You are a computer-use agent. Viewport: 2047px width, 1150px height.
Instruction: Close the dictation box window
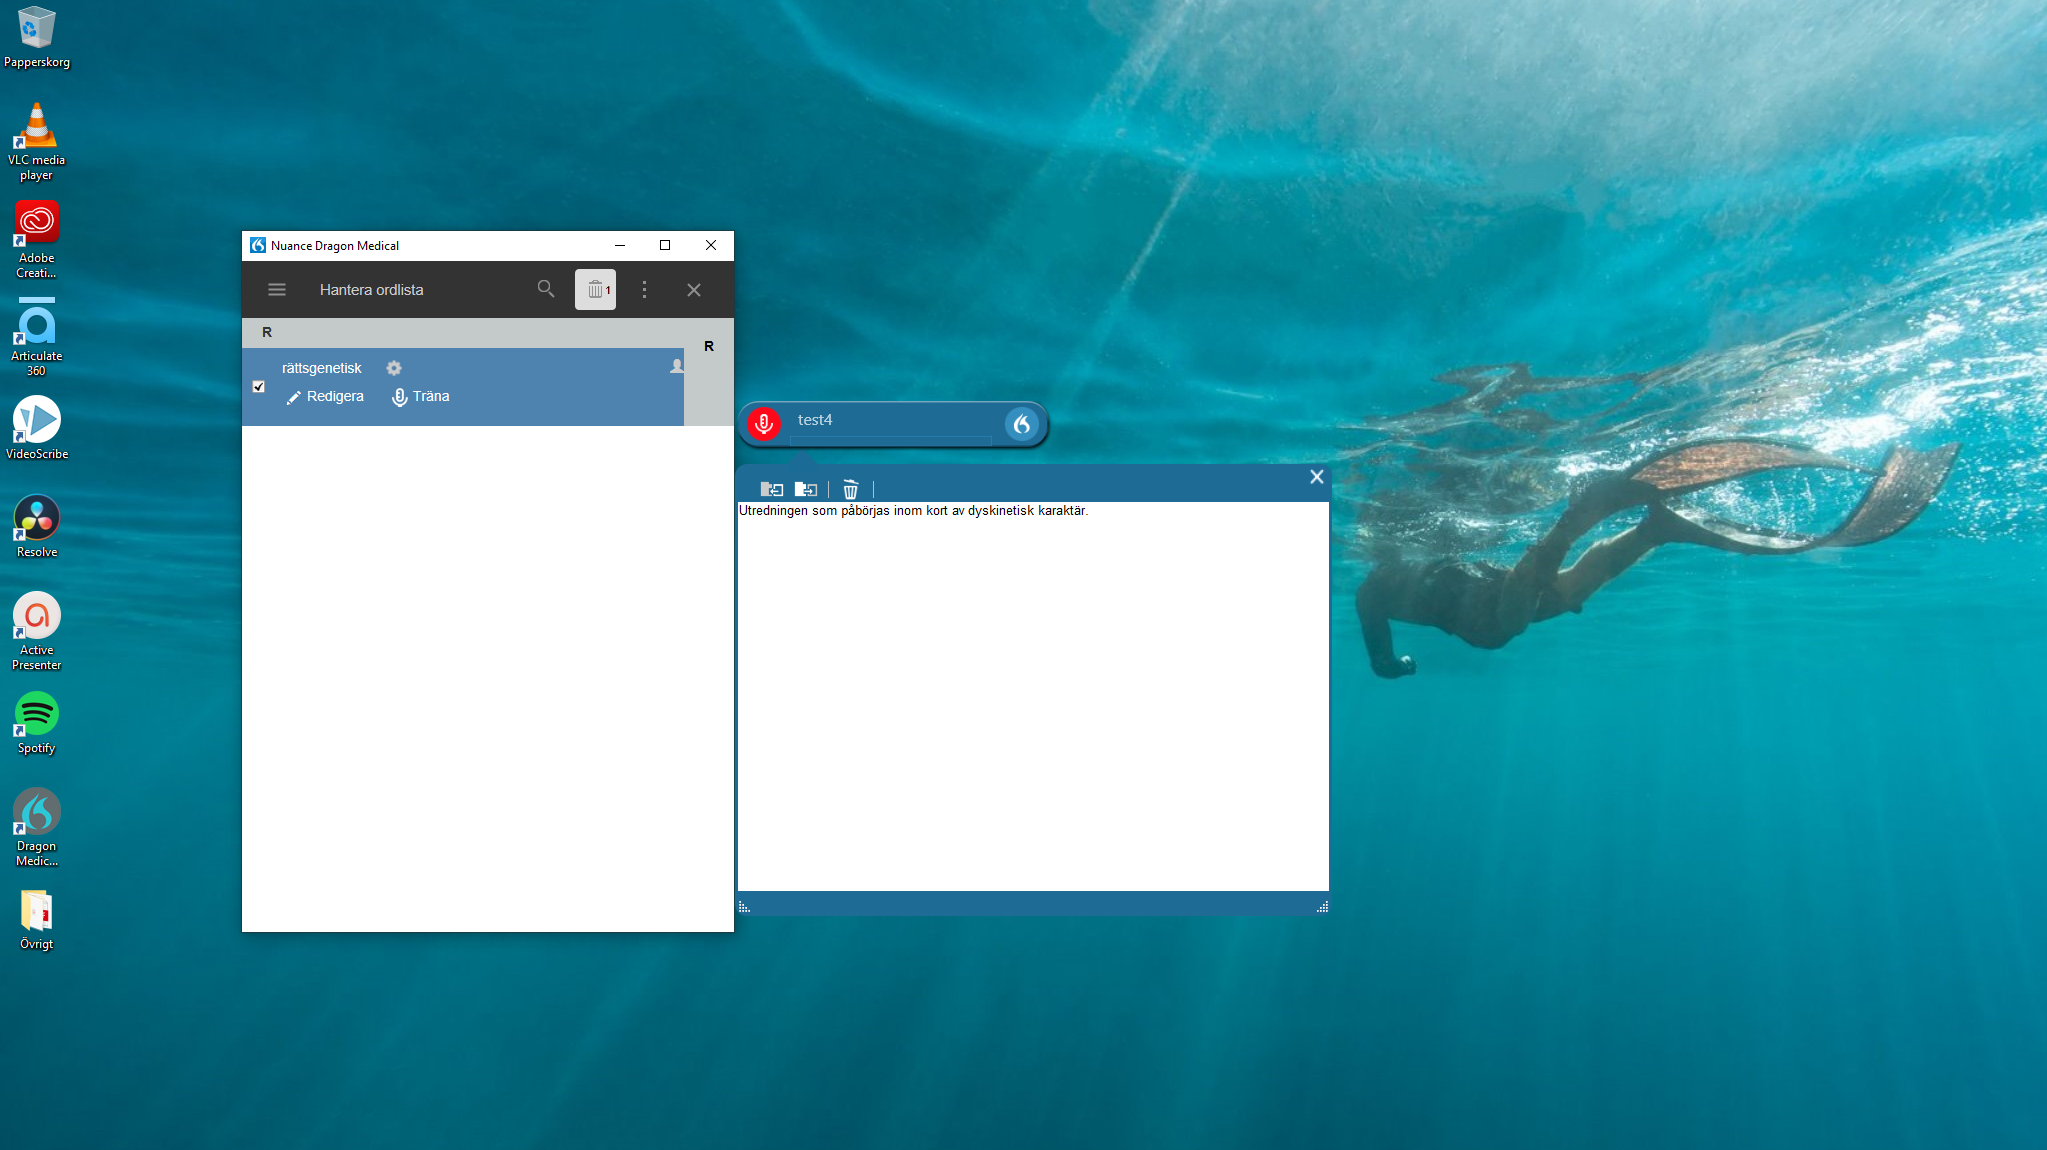tap(1316, 477)
